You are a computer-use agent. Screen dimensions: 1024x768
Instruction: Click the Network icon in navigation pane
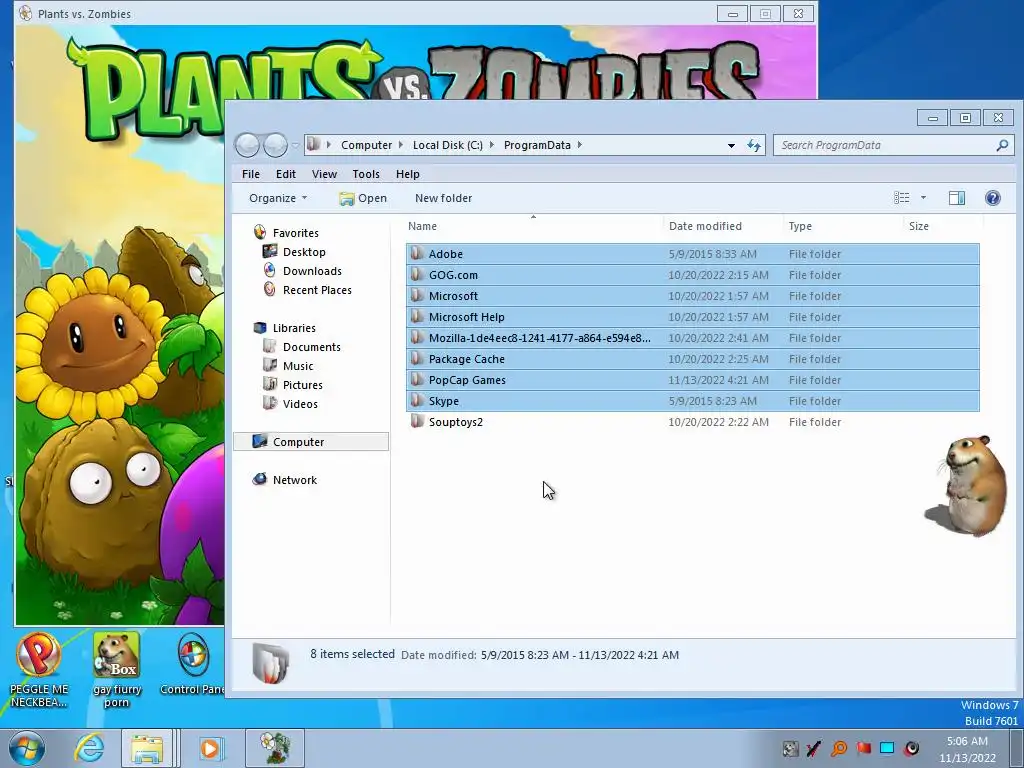(260, 479)
